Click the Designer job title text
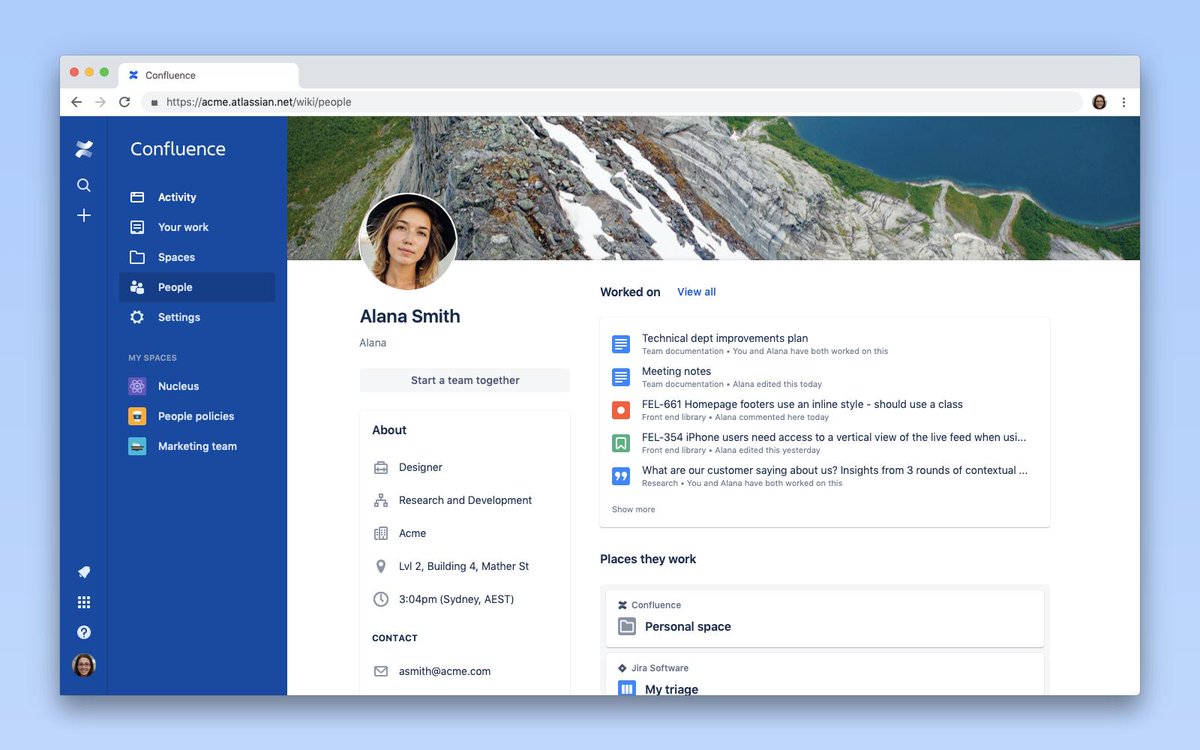Screen dimensions: 1200x750 pos(420,467)
